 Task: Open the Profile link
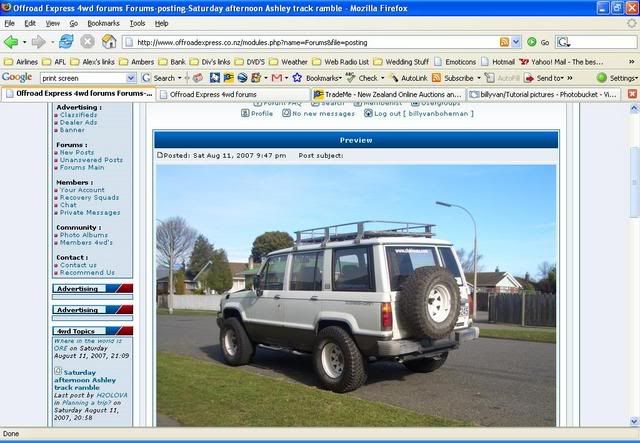pos(257,114)
